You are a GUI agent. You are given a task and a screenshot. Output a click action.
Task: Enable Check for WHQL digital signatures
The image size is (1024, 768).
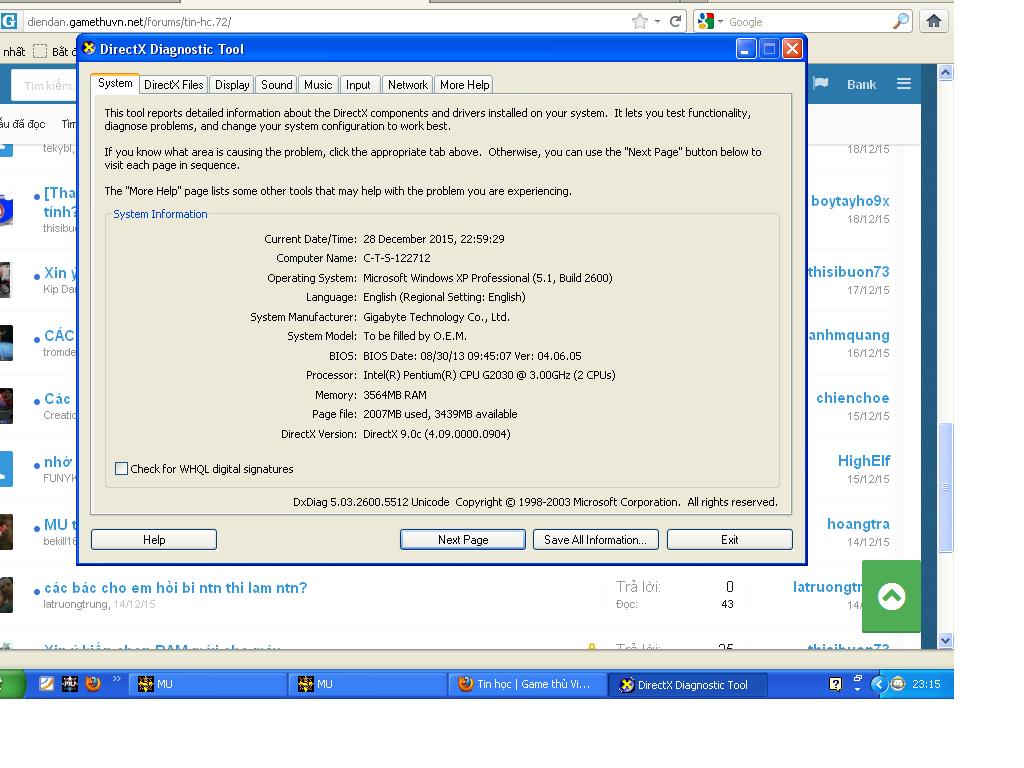pos(121,468)
